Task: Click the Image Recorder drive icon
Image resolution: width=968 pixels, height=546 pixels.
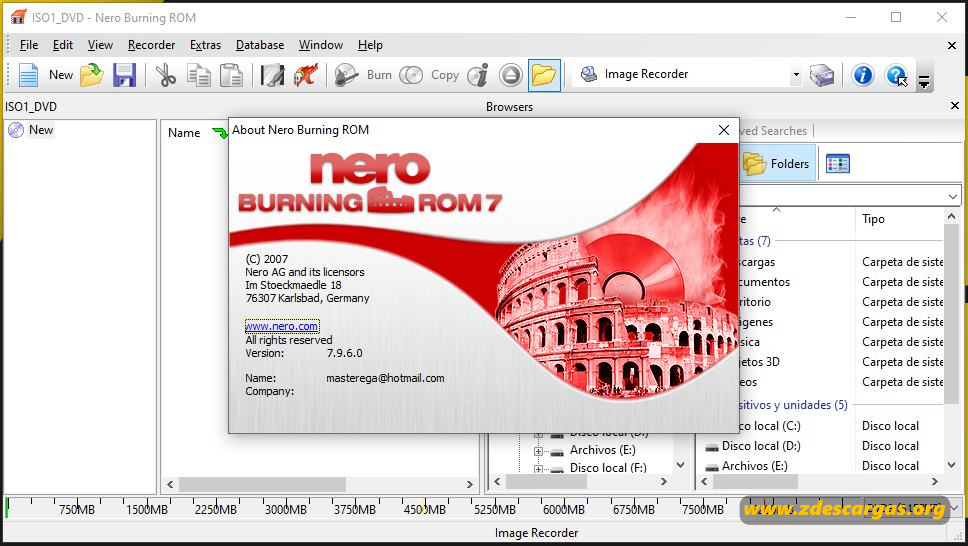Action: pos(589,74)
